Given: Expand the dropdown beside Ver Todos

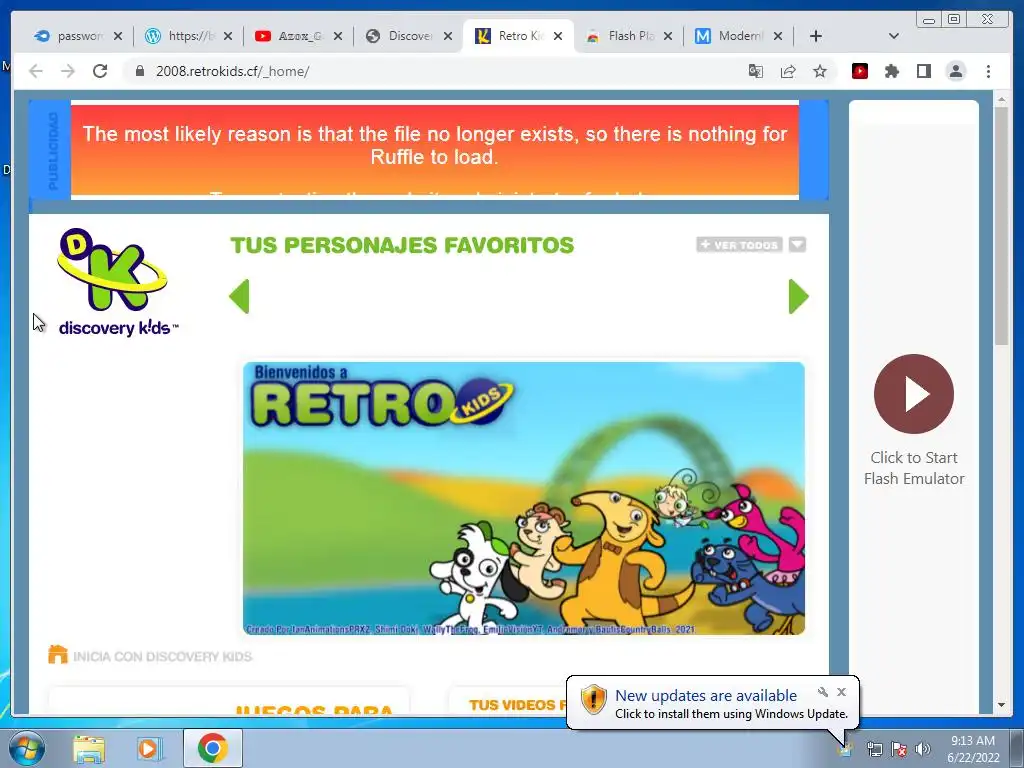Looking at the screenshot, I should click(x=797, y=245).
